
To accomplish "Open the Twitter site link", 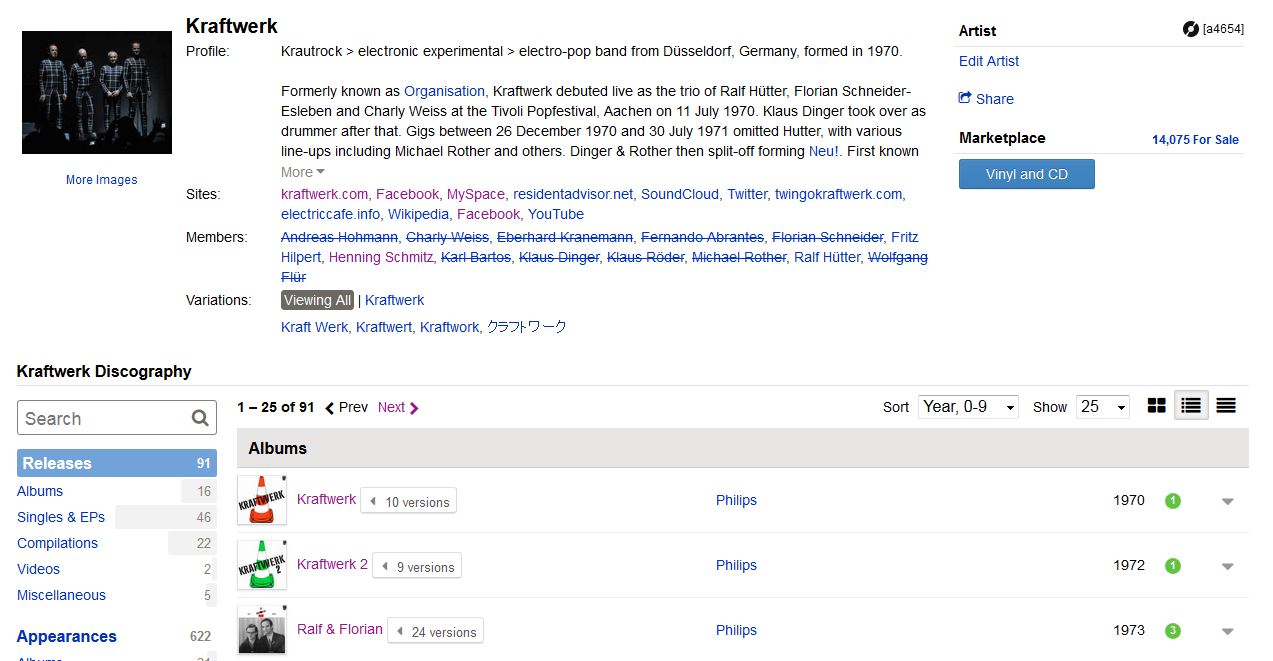I will [x=747, y=194].
